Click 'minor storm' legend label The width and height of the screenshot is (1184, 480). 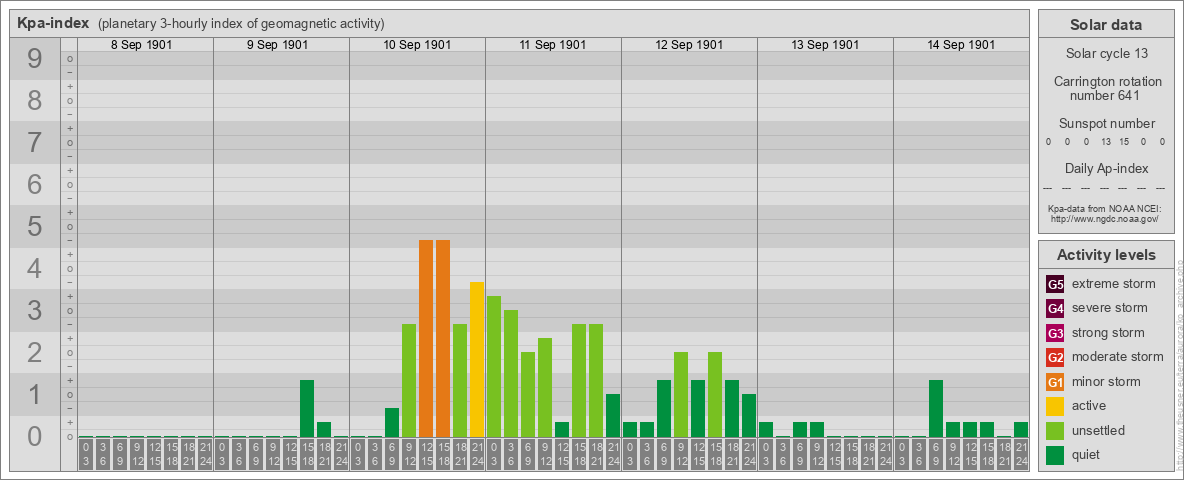tap(1106, 381)
